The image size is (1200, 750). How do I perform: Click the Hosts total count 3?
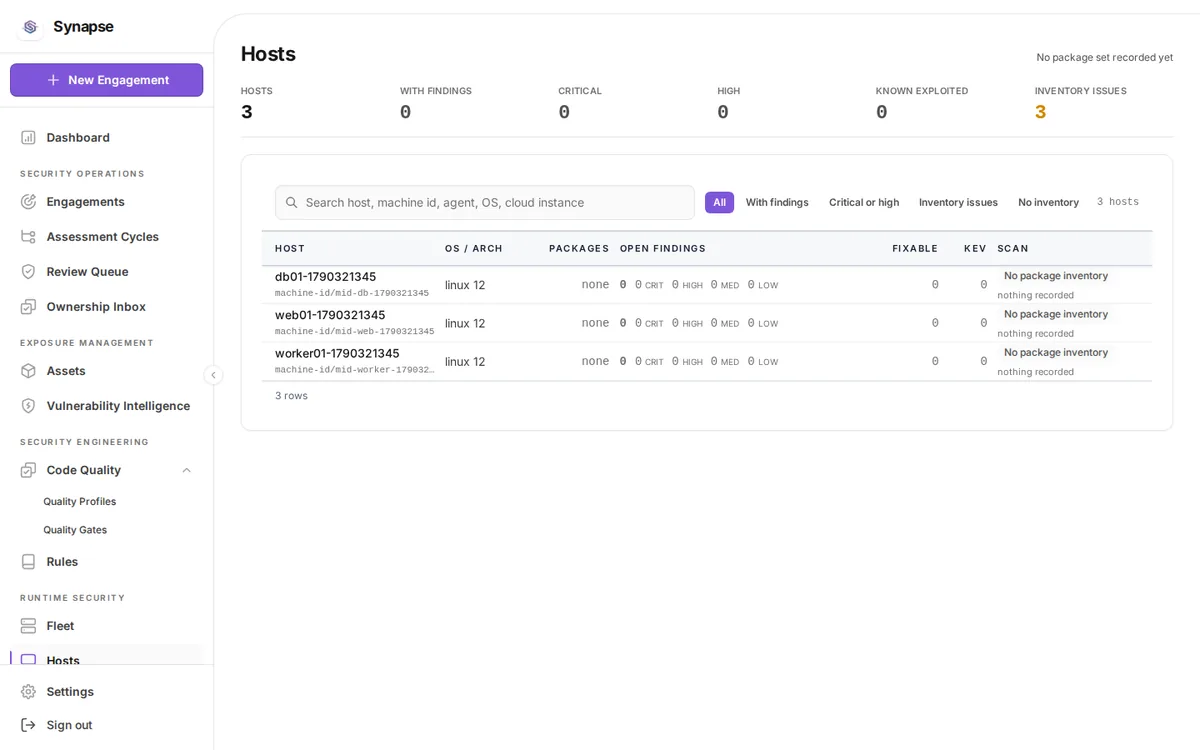(x=247, y=112)
